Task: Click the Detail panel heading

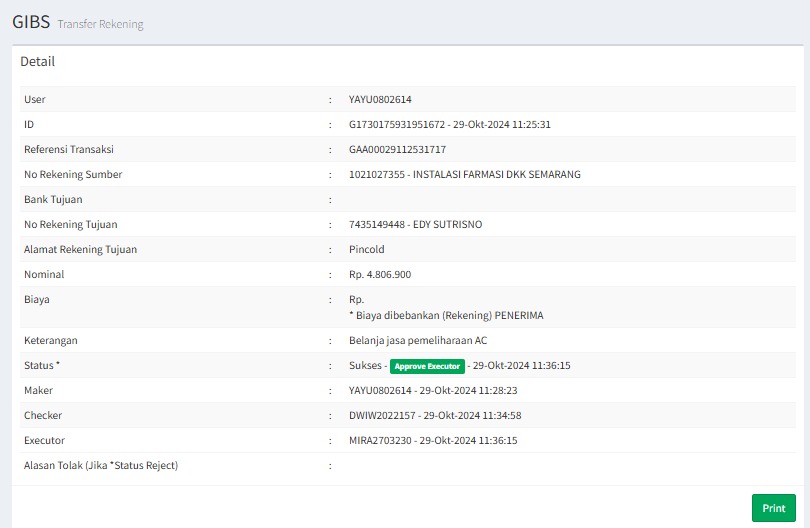Action: pos(38,61)
